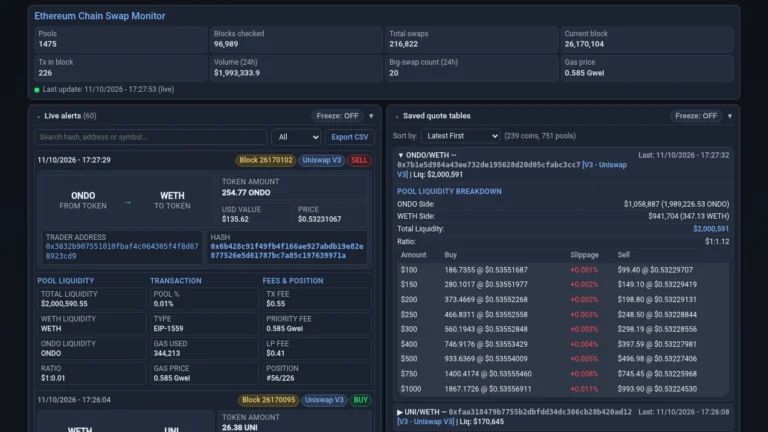Click WETH Side $941,704 value
Viewport: 768px width, 432px height.
(x=689, y=216)
